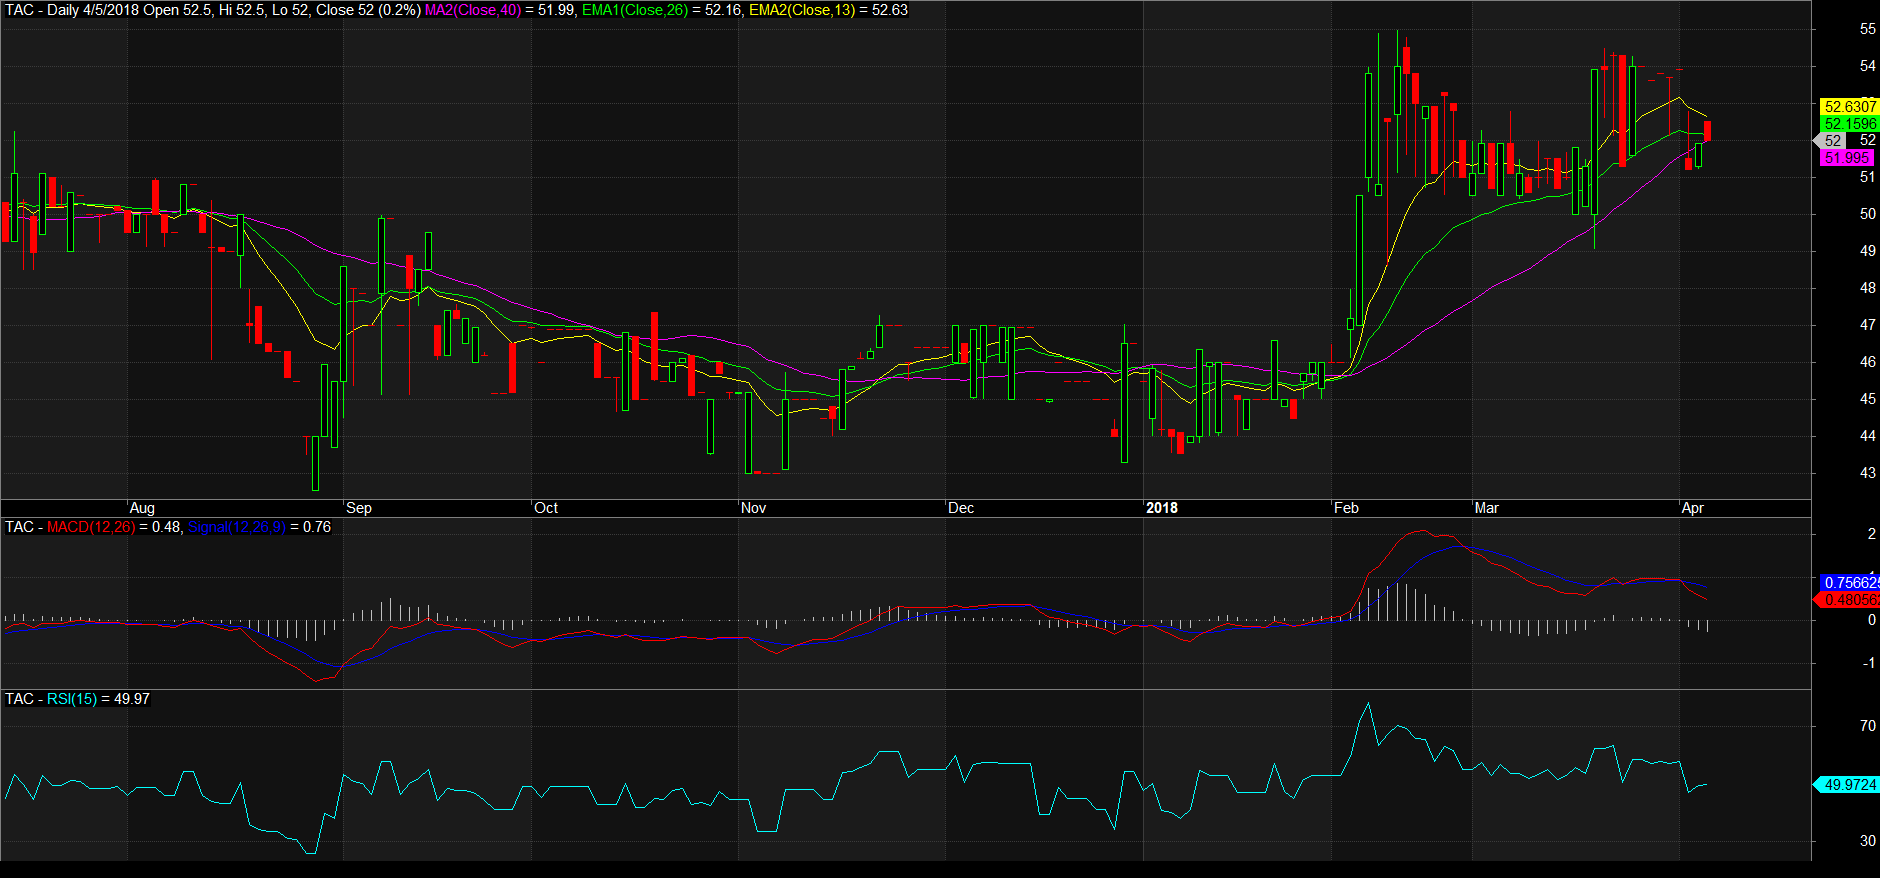Click the blue 0.756625 signal value tag
Viewport: 1880px width, 878px height.
click(1850, 582)
